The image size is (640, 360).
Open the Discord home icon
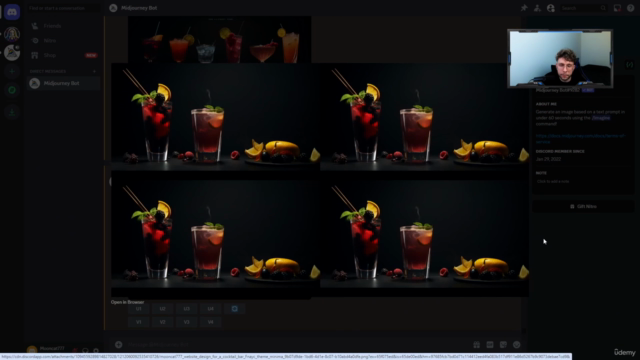point(12,12)
